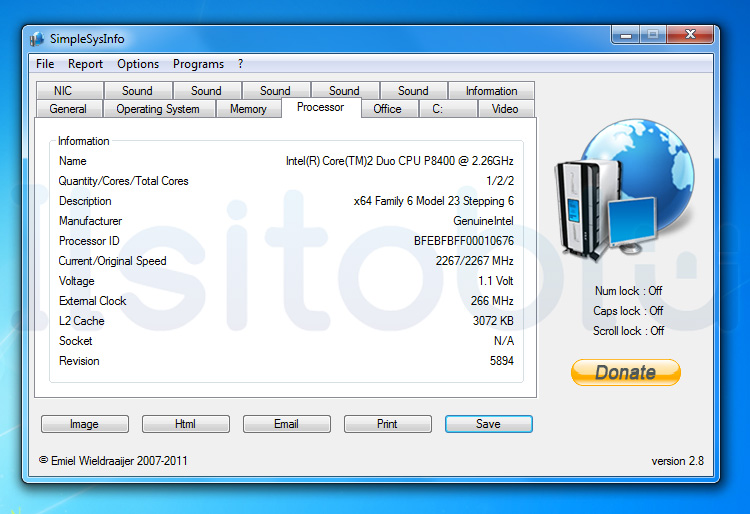The width and height of the screenshot is (750, 514).
Task: Click the SimpleSysInfo title bar app icon
Action: click(37, 39)
